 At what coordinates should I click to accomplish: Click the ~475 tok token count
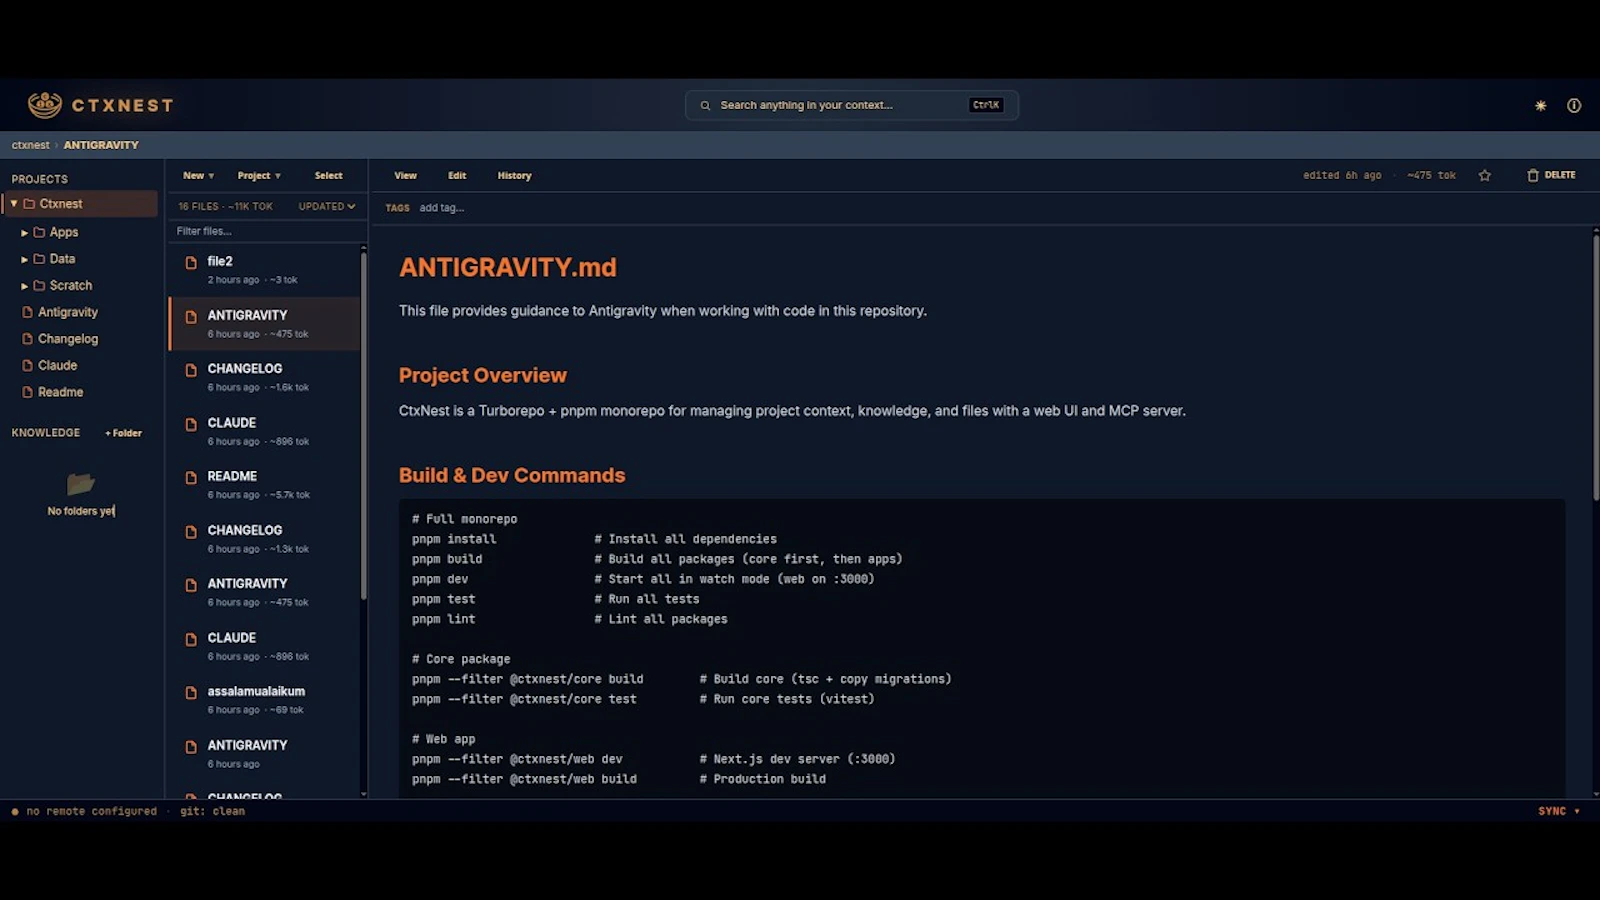tap(1431, 175)
